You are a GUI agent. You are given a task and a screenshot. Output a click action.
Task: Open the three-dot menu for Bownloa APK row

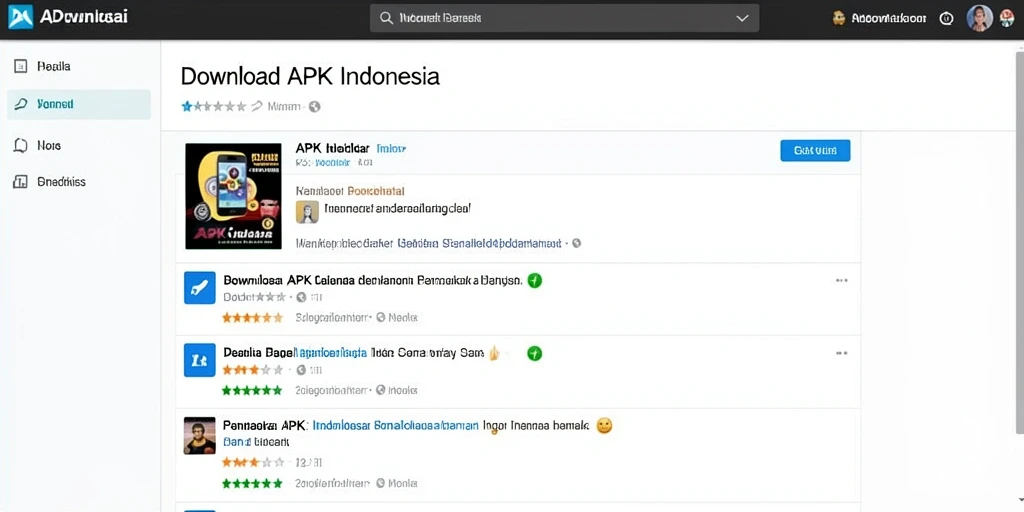click(x=842, y=281)
